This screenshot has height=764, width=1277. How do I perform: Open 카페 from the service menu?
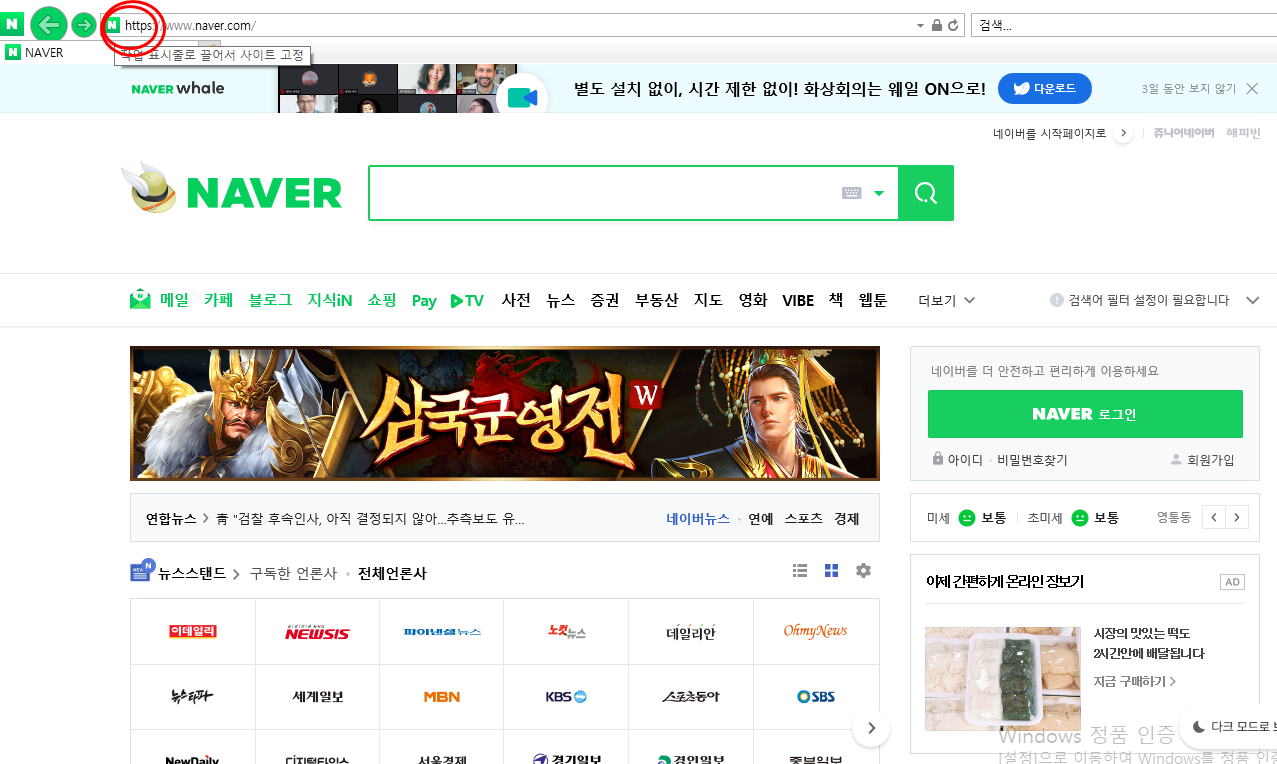[218, 299]
